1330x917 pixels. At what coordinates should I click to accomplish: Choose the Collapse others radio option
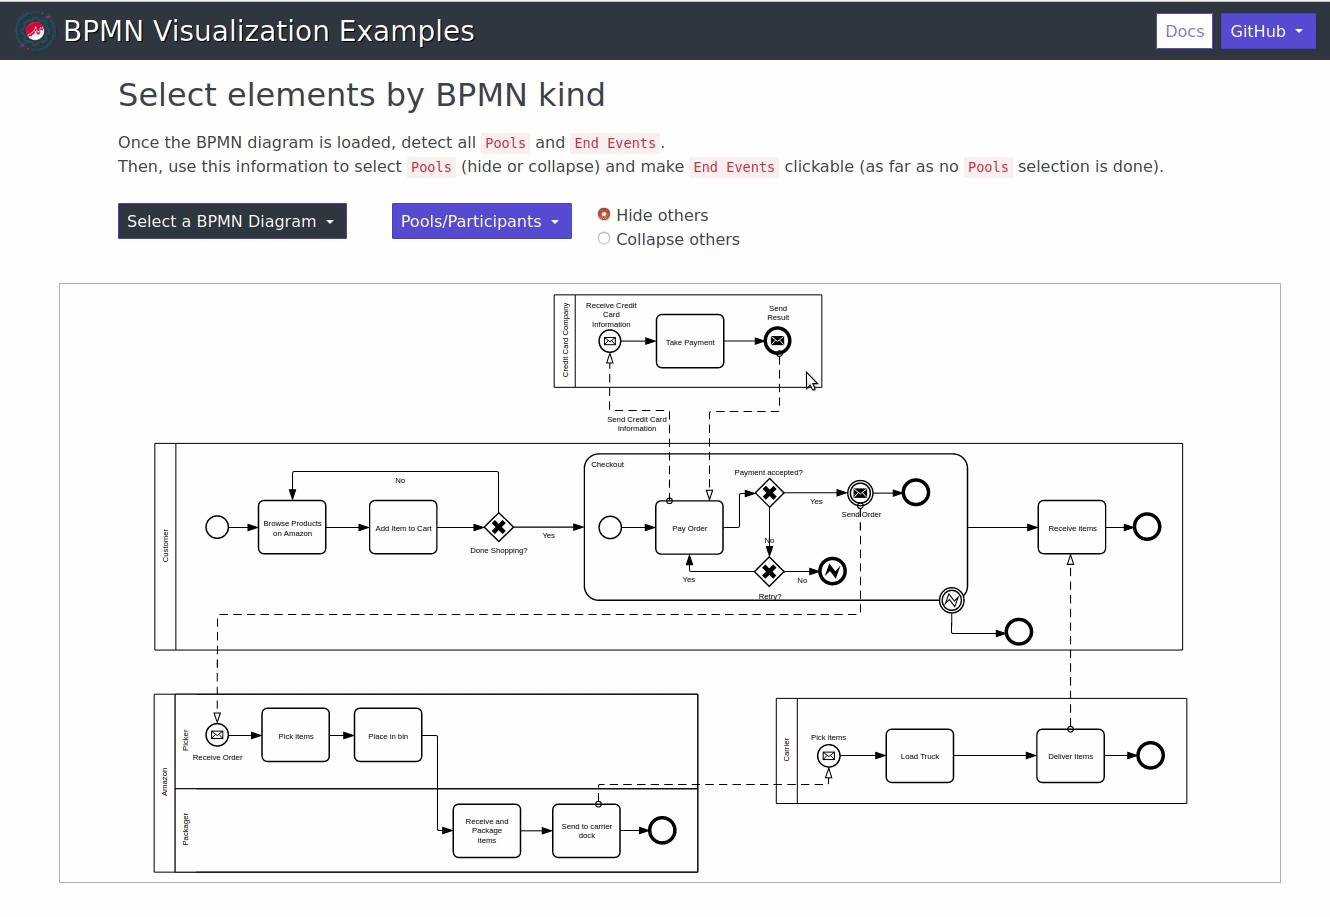pos(604,238)
